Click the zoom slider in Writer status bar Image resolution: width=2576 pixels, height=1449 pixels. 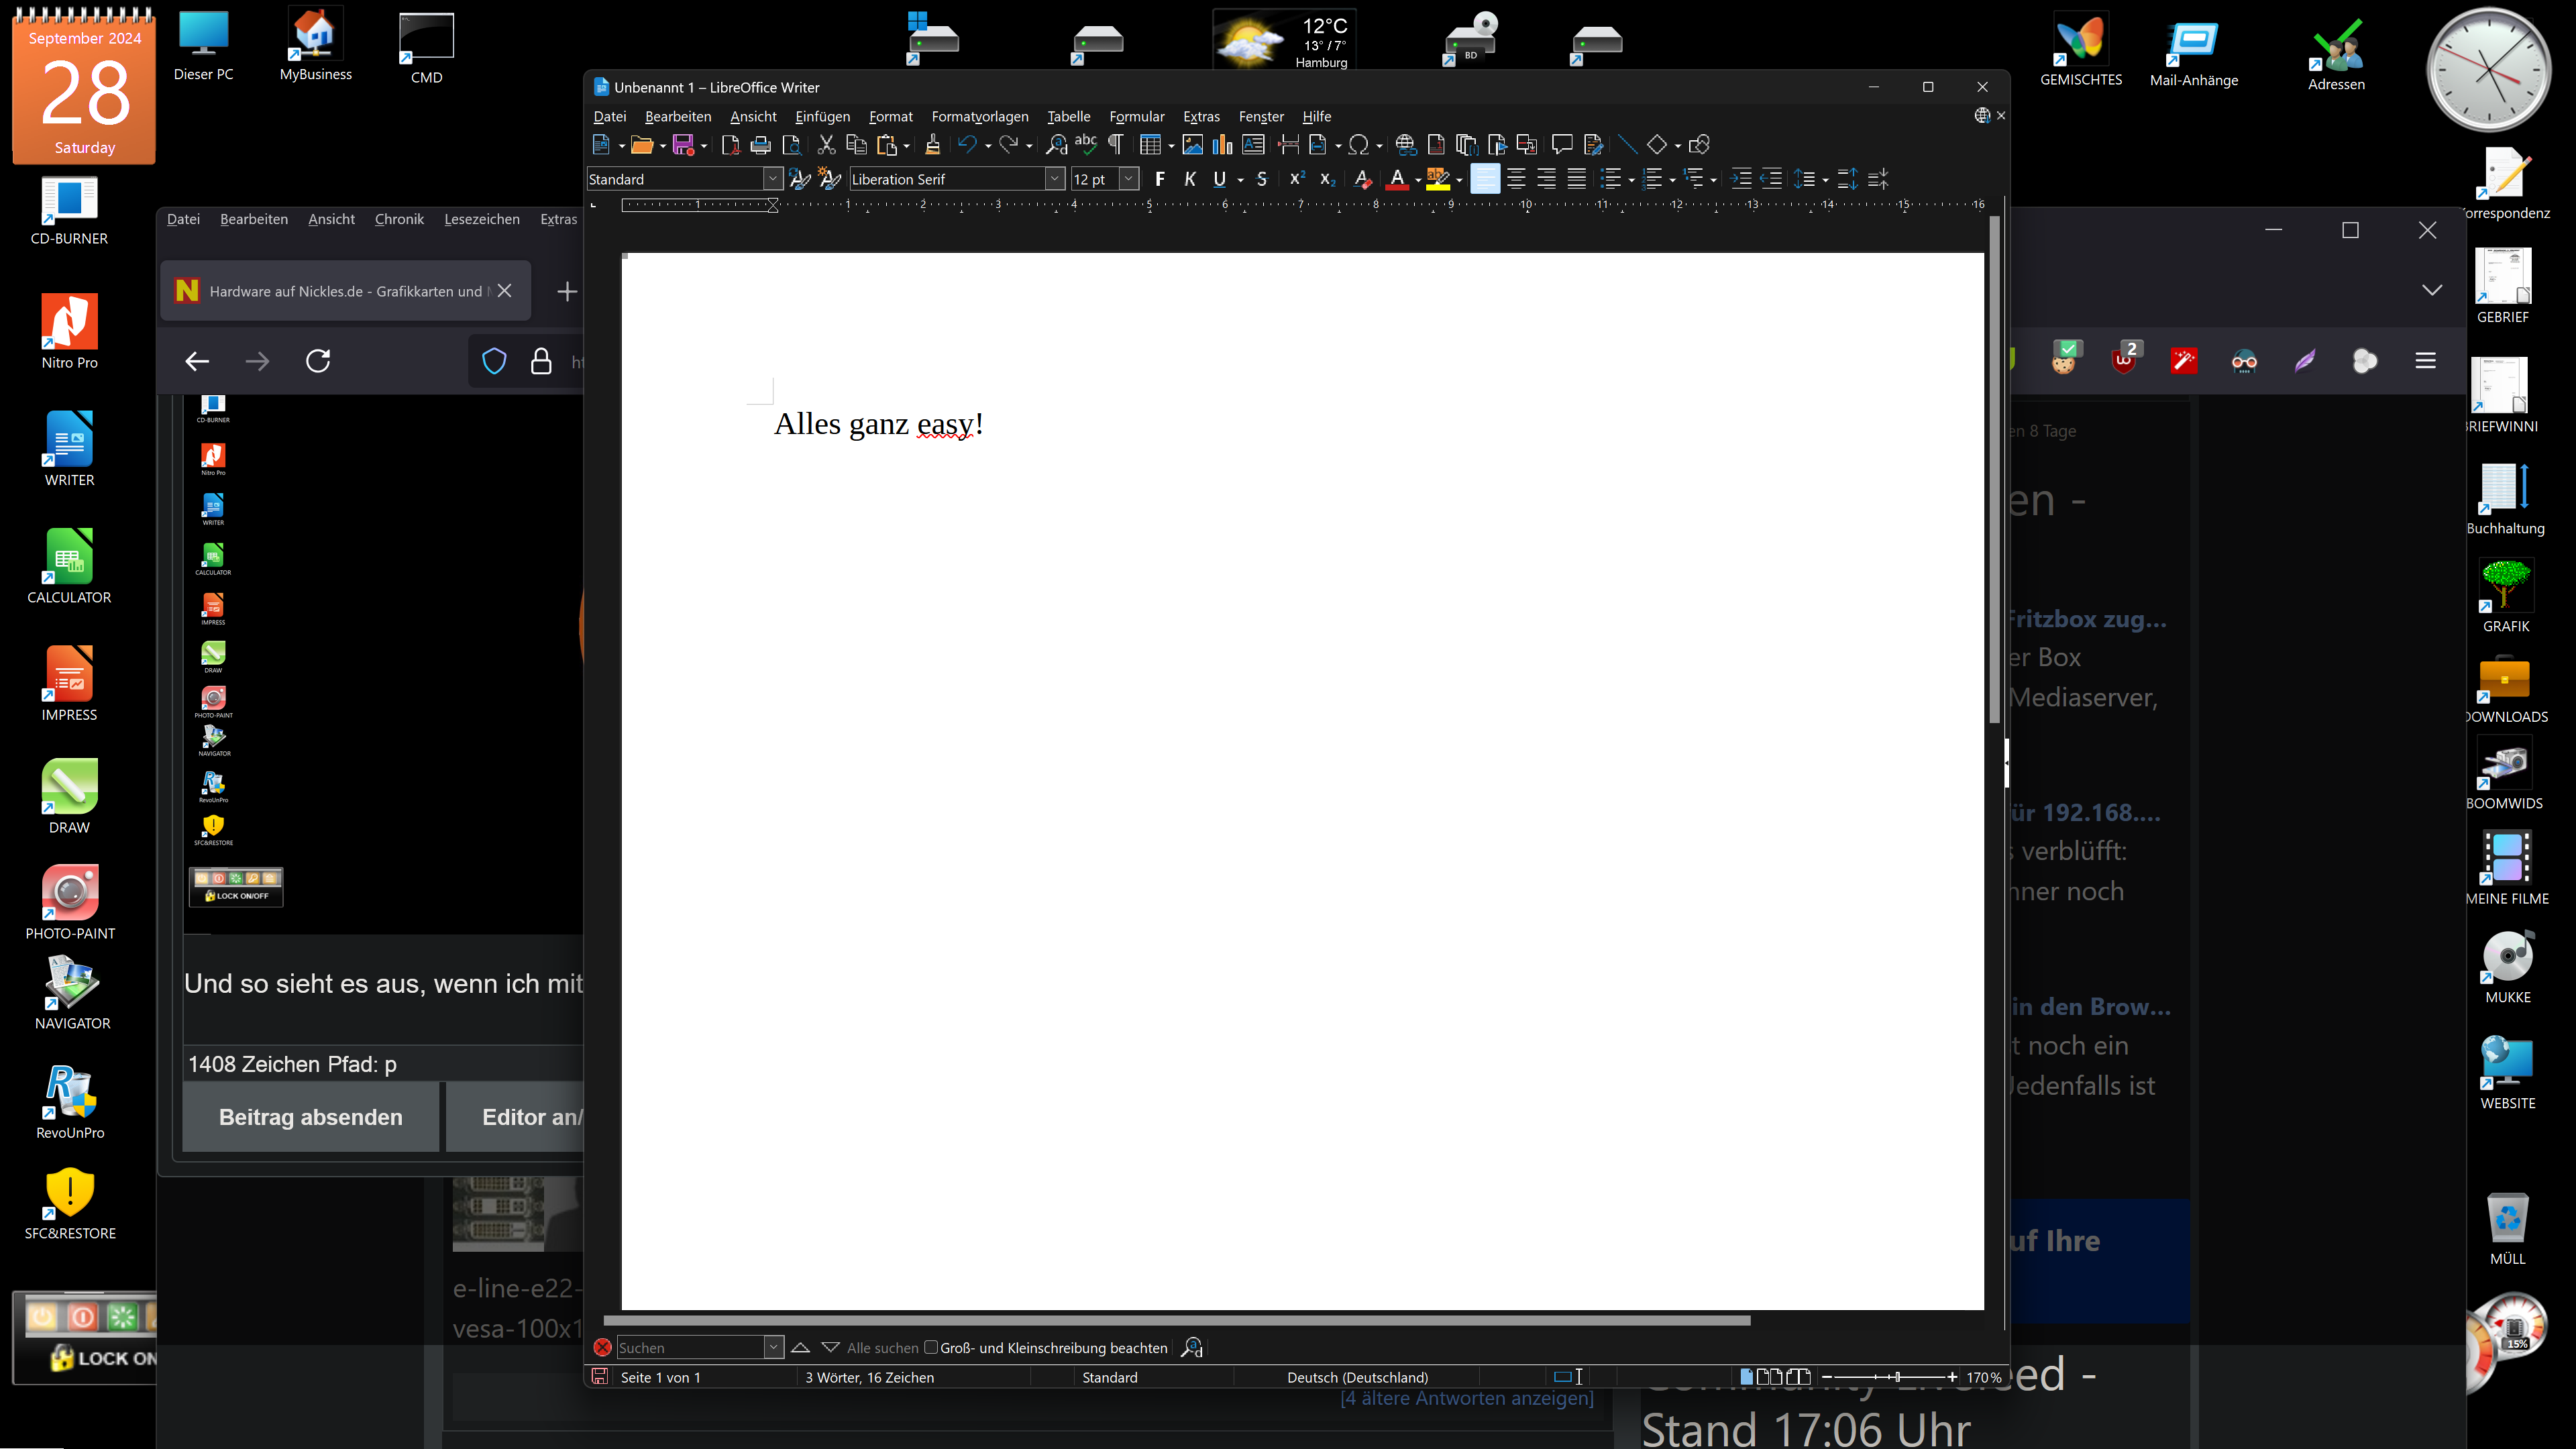(1889, 1377)
